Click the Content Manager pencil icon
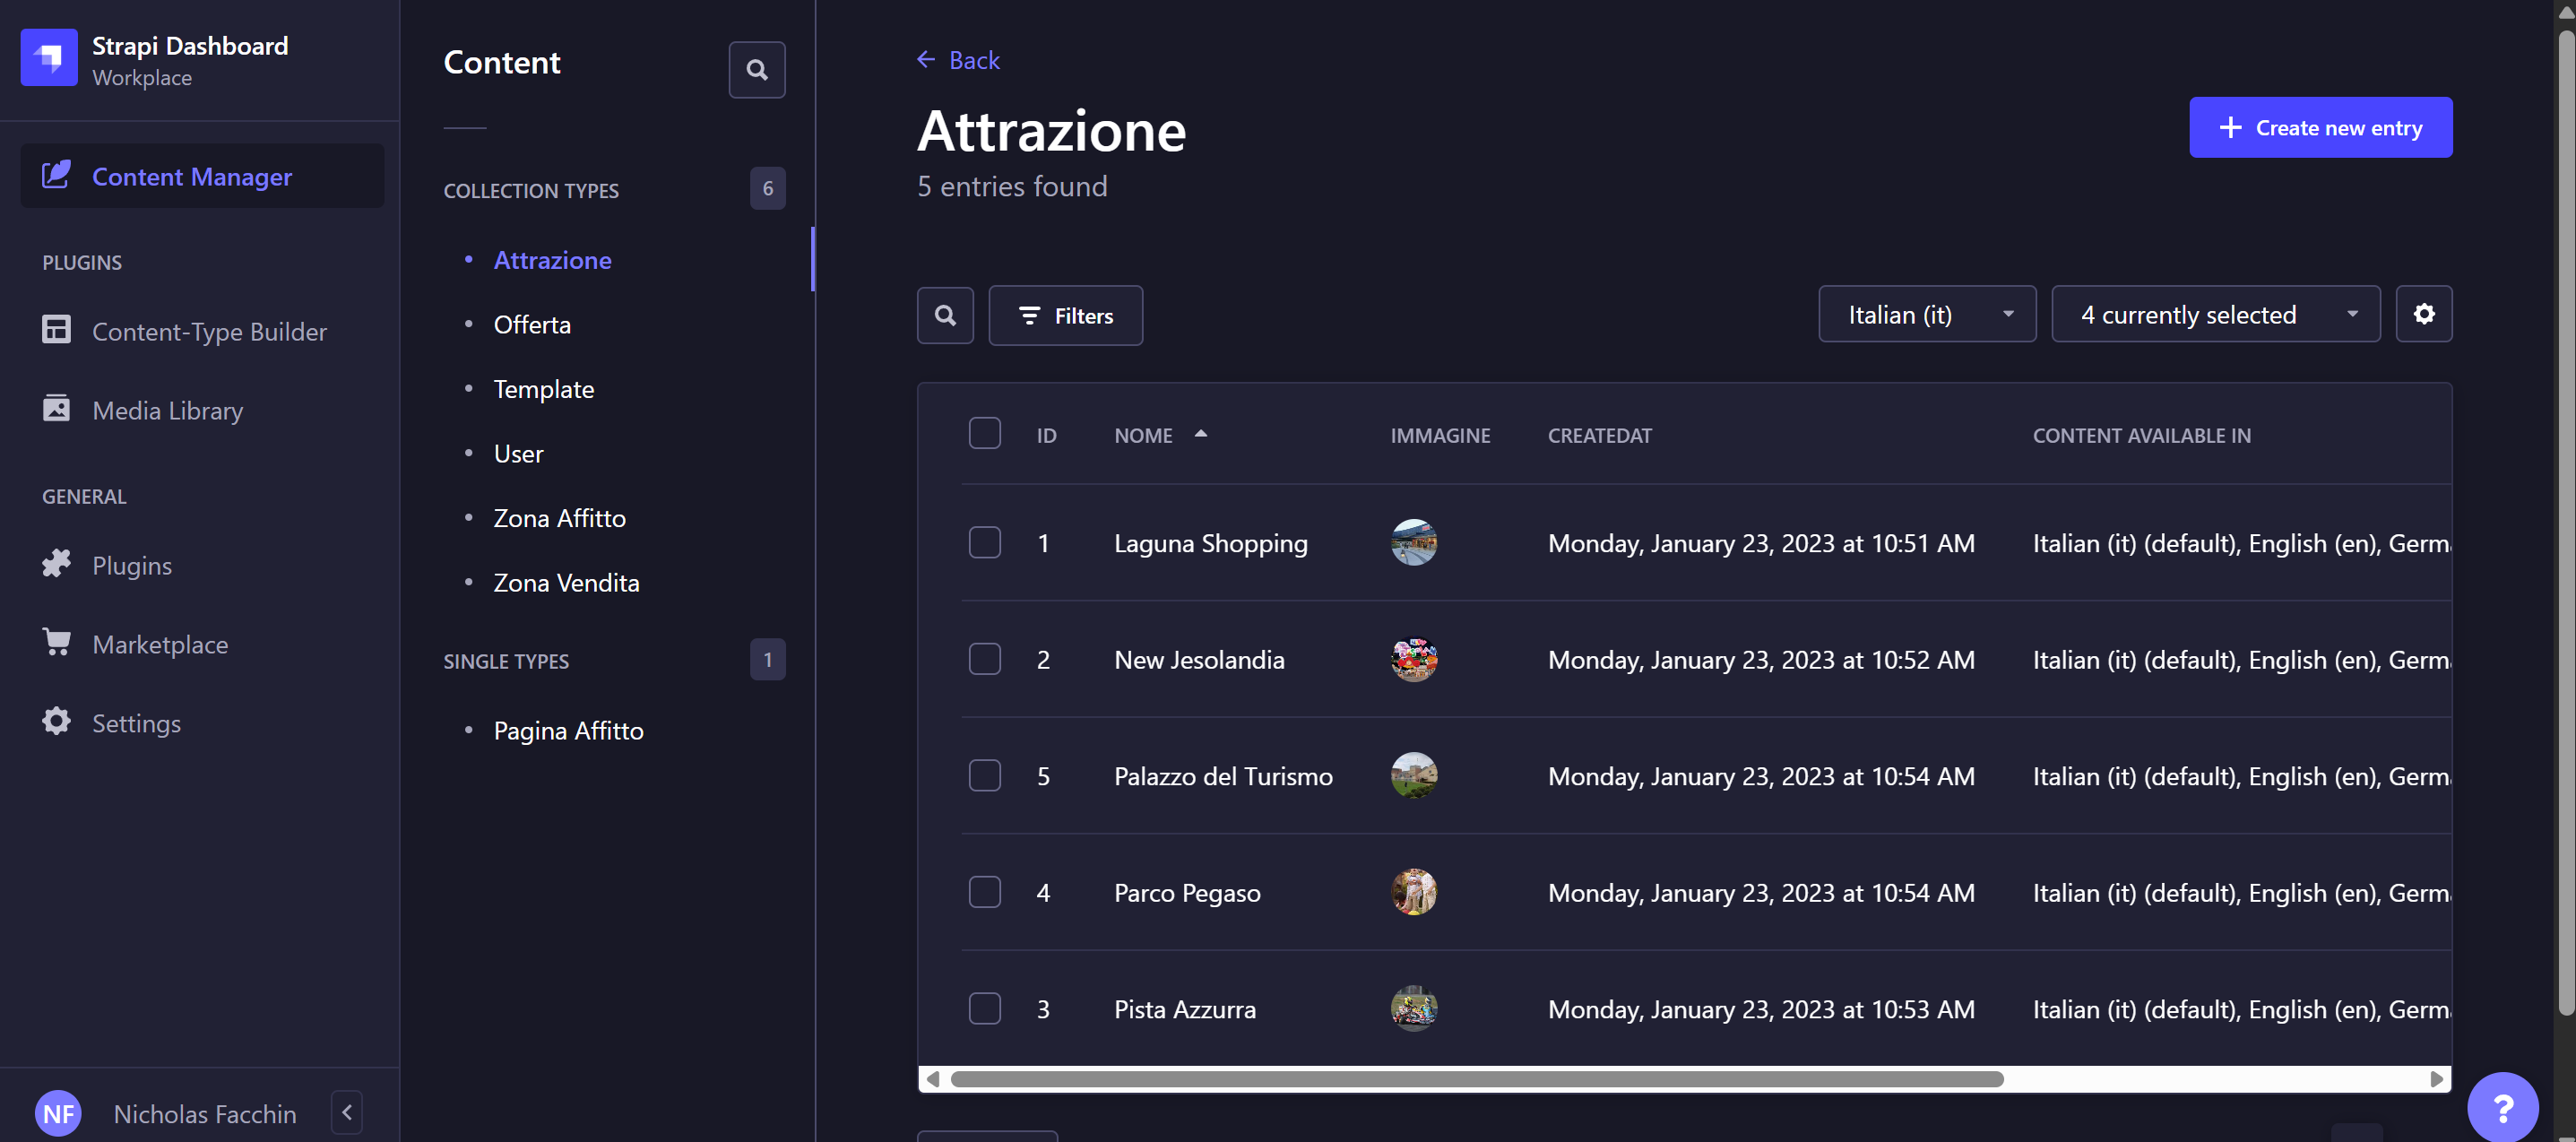Screen dimensions: 2576x1142 pyautogui.click(x=56, y=175)
